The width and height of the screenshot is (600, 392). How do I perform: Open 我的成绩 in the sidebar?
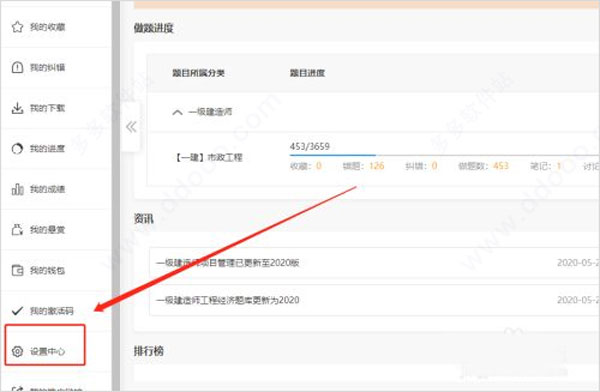47,189
